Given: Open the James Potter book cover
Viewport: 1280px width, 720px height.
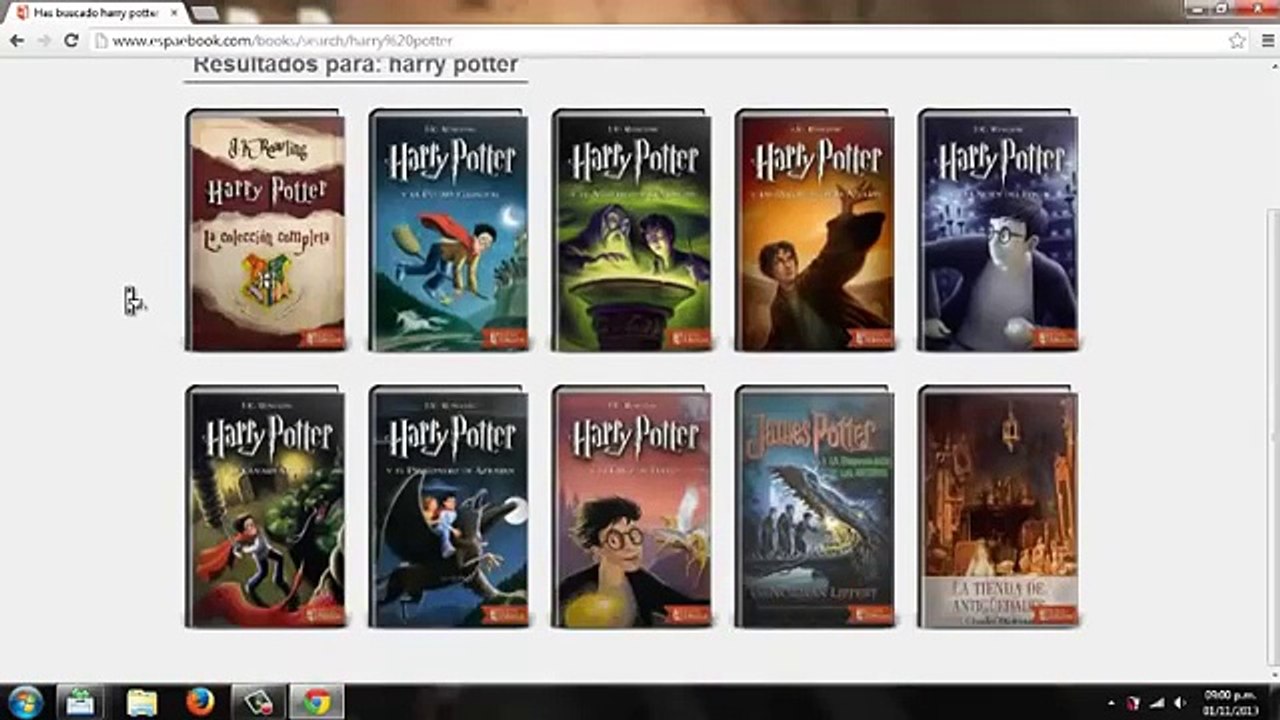Looking at the screenshot, I should click(815, 507).
